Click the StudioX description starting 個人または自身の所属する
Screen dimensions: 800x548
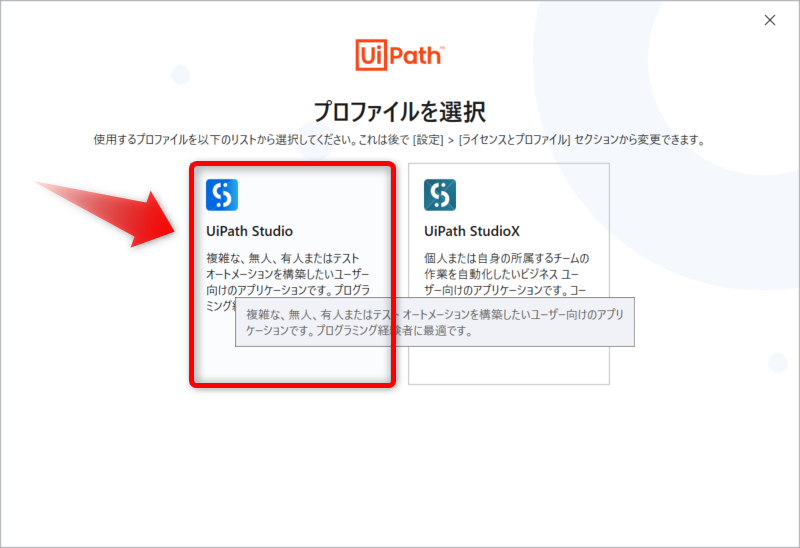[x=507, y=274]
